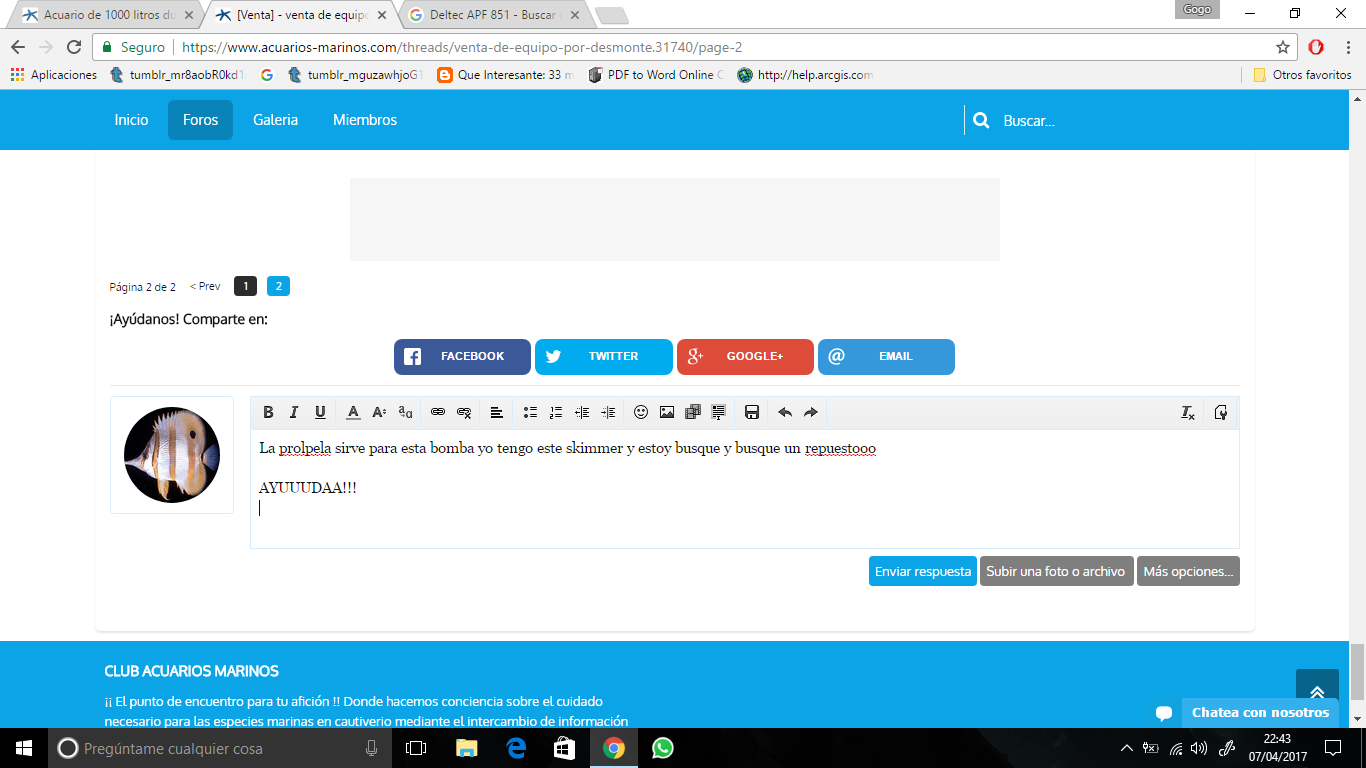Toggle bold formatting in the reply editor
Image resolution: width=1366 pixels, height=768 pixels.
[268, 412]
